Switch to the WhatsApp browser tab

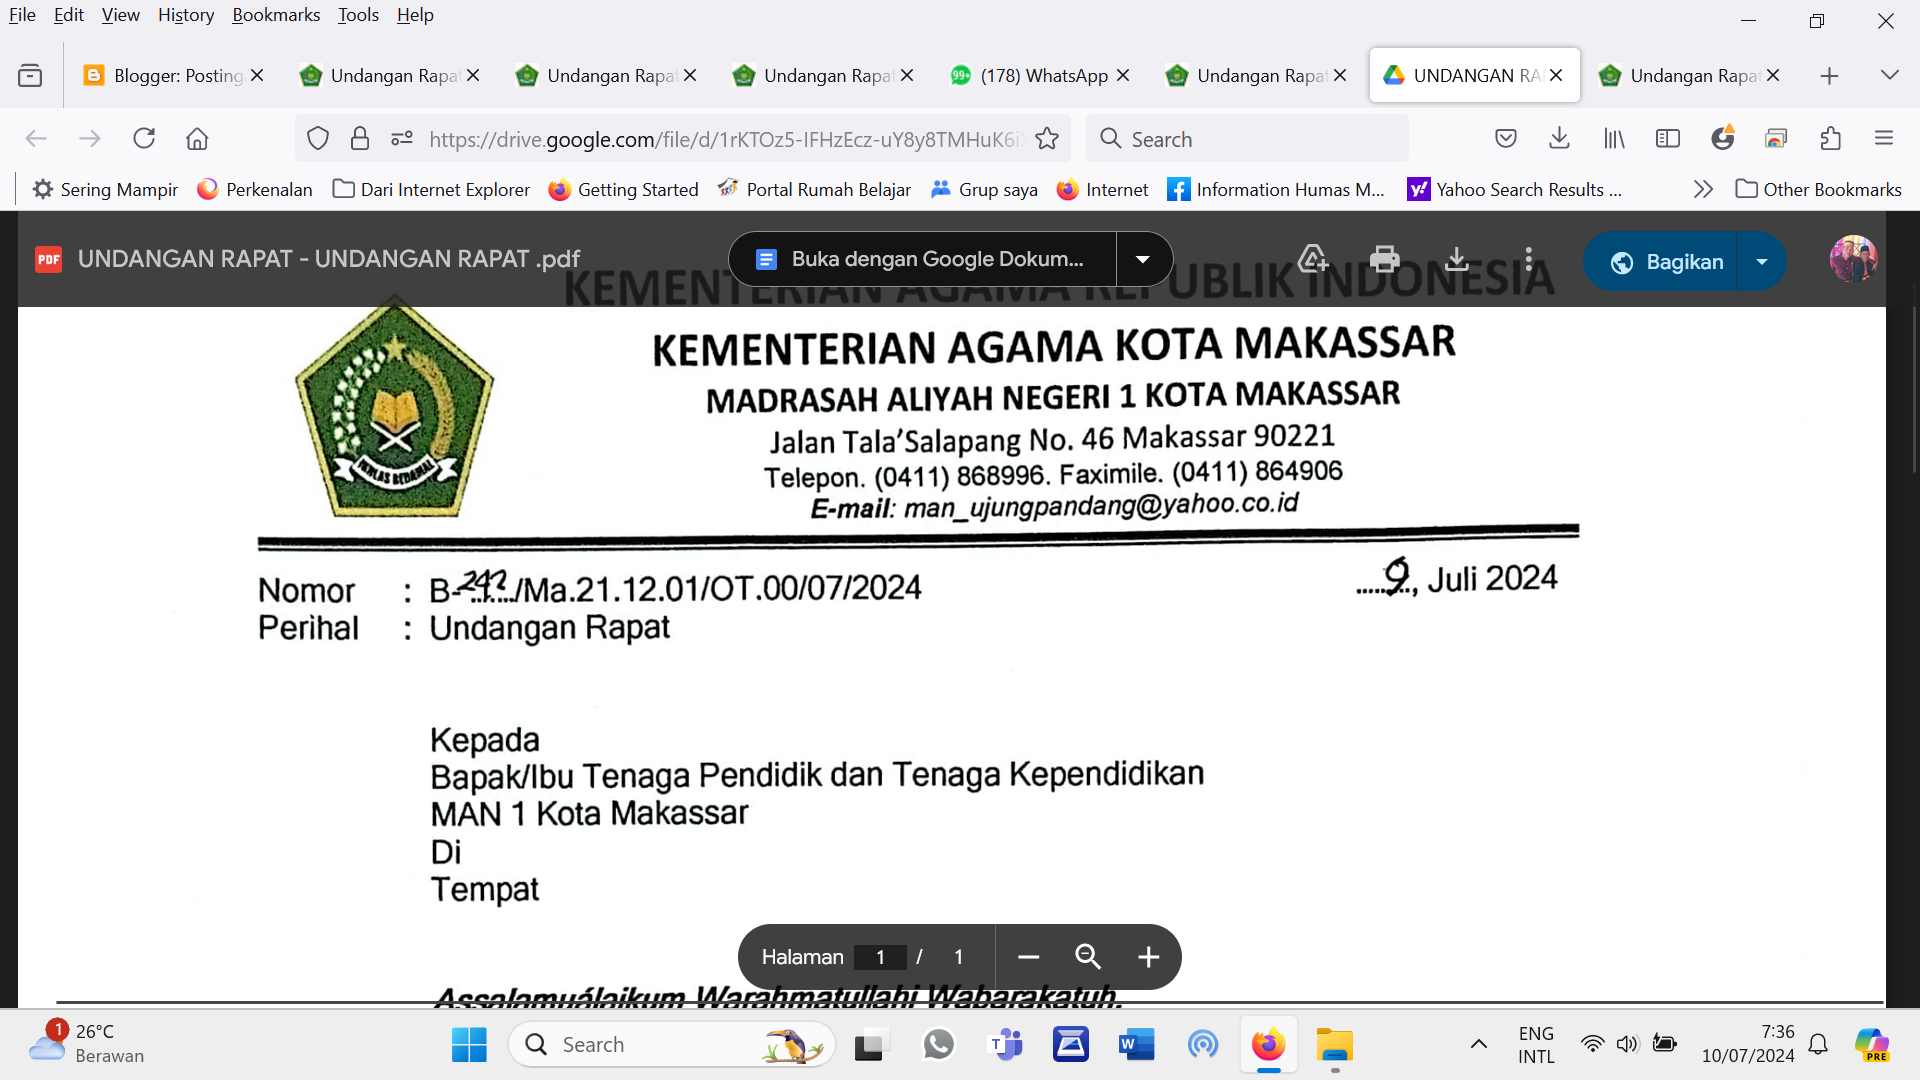[1030, 75]
